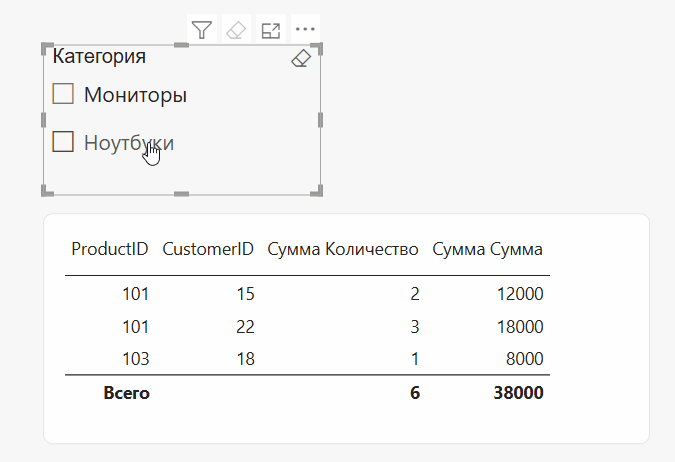The height and width of the screenshot is (462, 675).
Task: Open the More options ellipsis menu
Action: tap(305, 29)
